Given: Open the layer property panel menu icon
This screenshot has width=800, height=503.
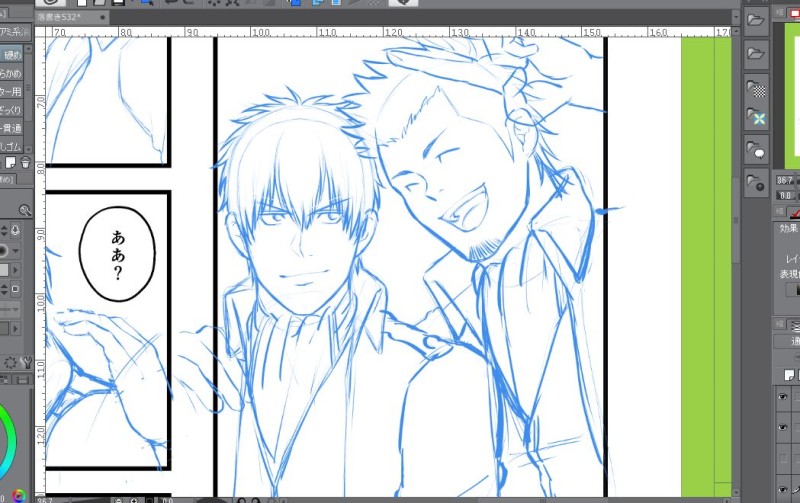Looking at the screenshot, I should (780, 211).
